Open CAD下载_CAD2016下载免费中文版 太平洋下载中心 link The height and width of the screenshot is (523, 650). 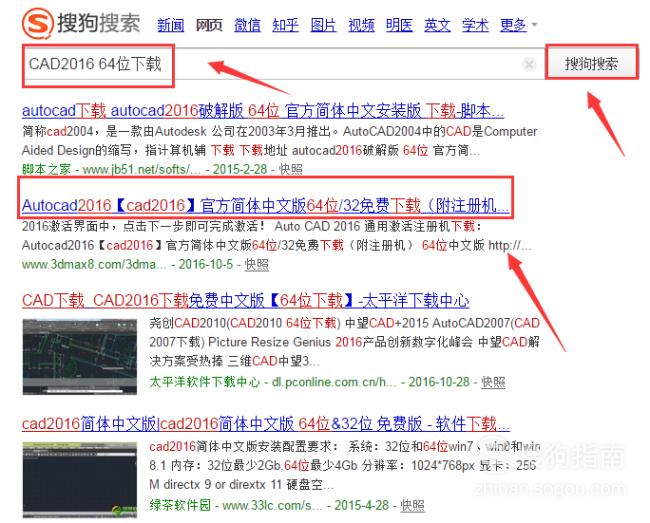click(245, 300)
